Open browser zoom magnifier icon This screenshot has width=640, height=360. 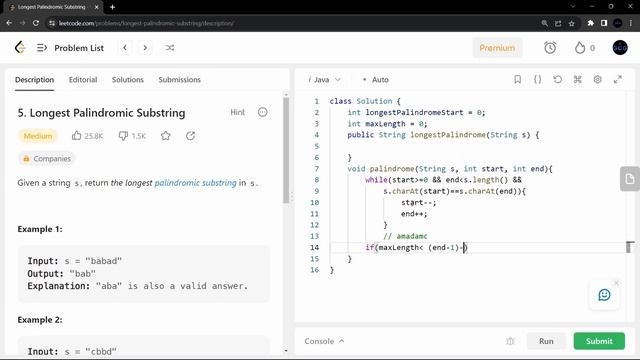(544, 23)
